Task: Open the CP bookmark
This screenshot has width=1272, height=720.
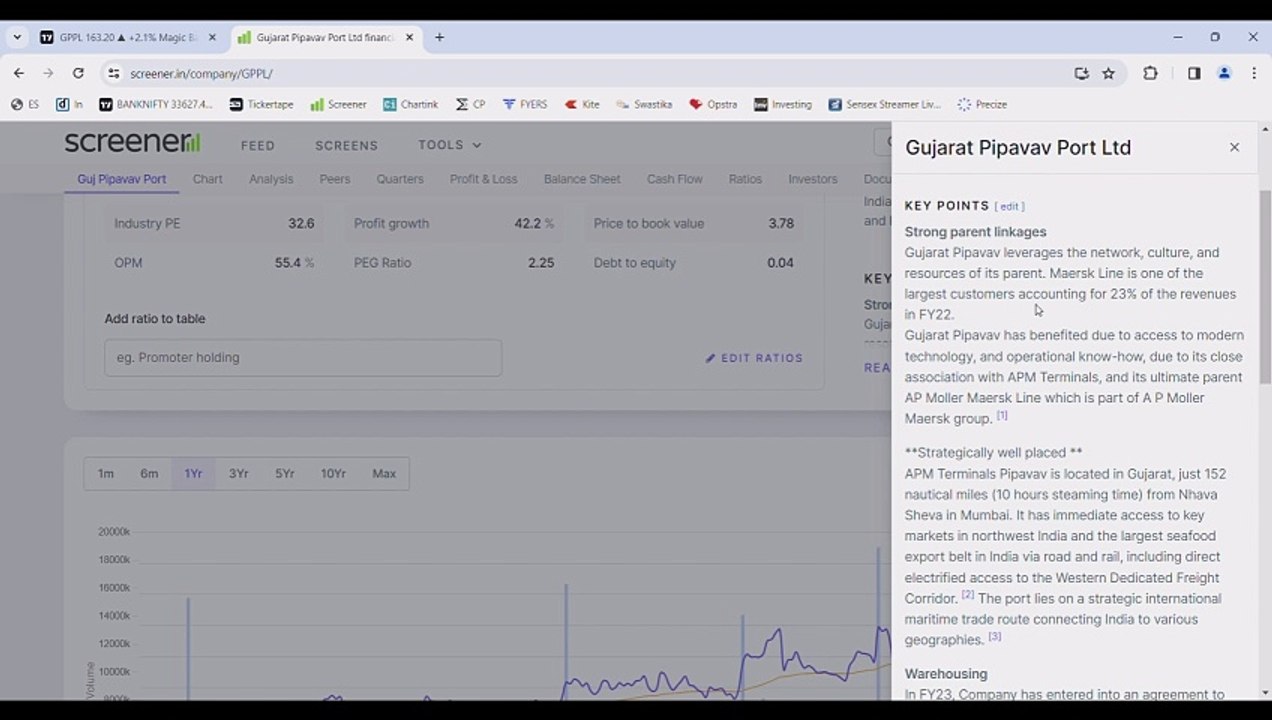Action: 470,104
